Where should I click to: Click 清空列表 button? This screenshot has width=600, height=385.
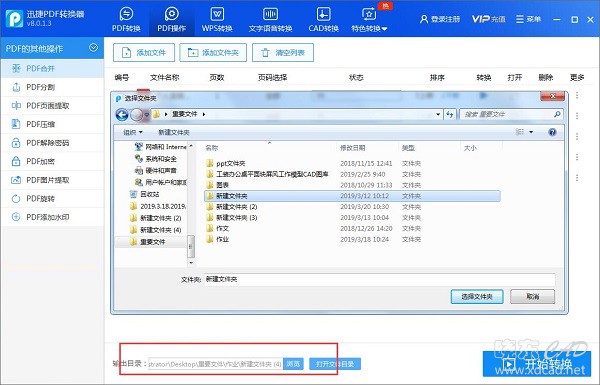coord(283,52)
